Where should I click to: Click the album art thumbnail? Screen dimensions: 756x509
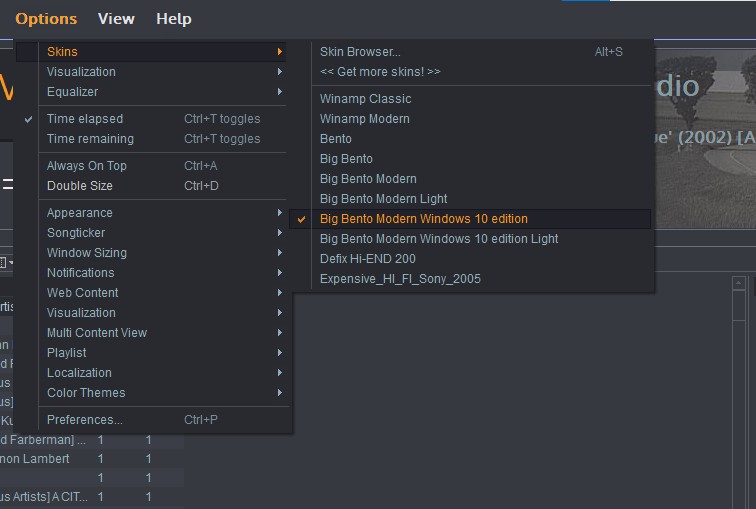[x=705, y=139]
